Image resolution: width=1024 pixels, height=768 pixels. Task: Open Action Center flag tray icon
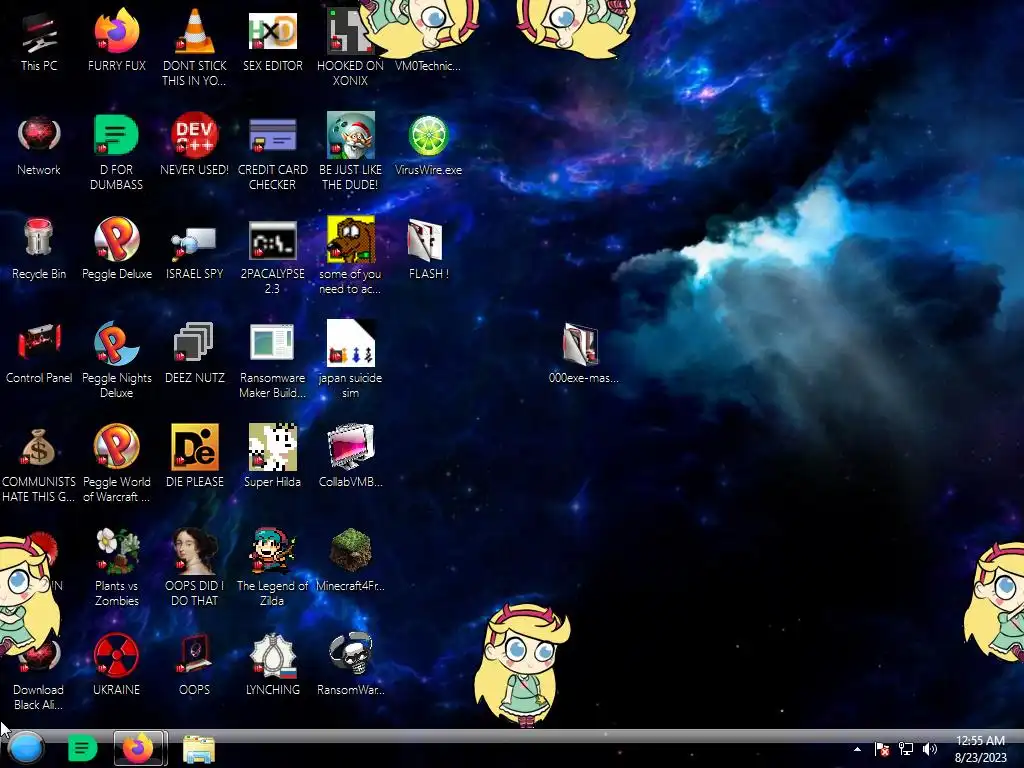882,749
